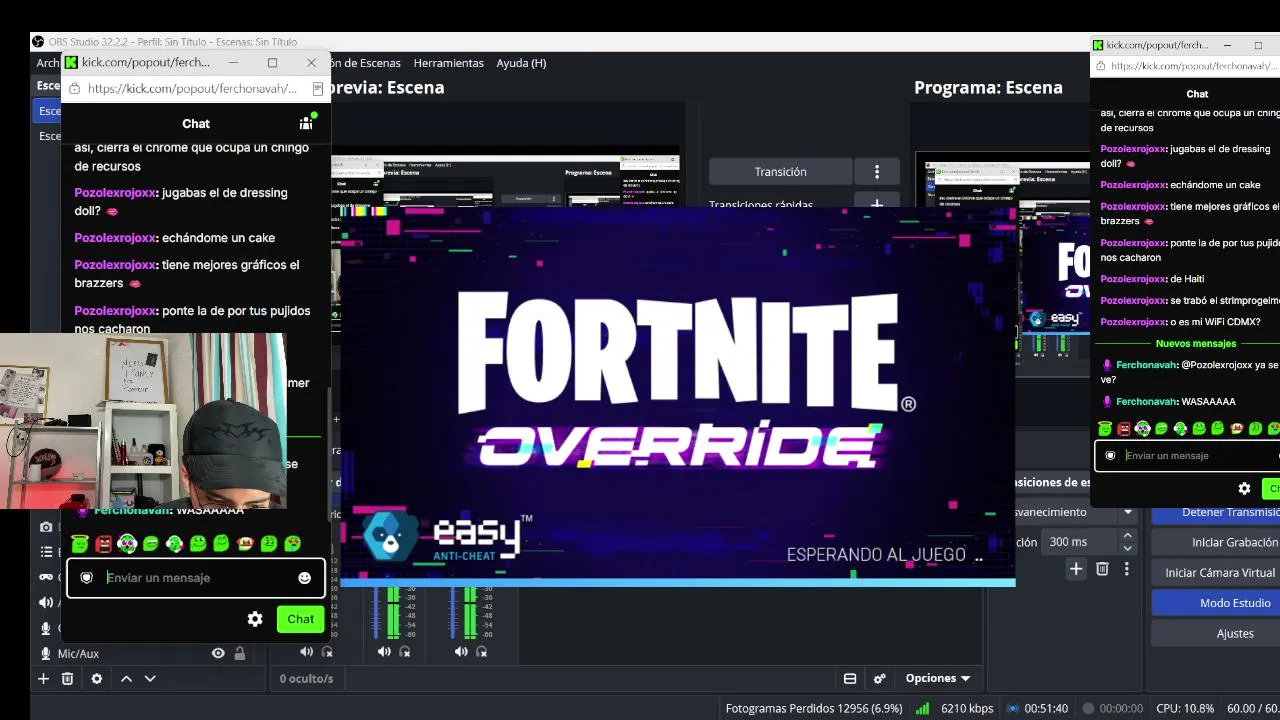Viewport: 1280px width, 720px height.
Task: Open chat settings gear in right Kick popout
Action: click(x=1244, y=489)
